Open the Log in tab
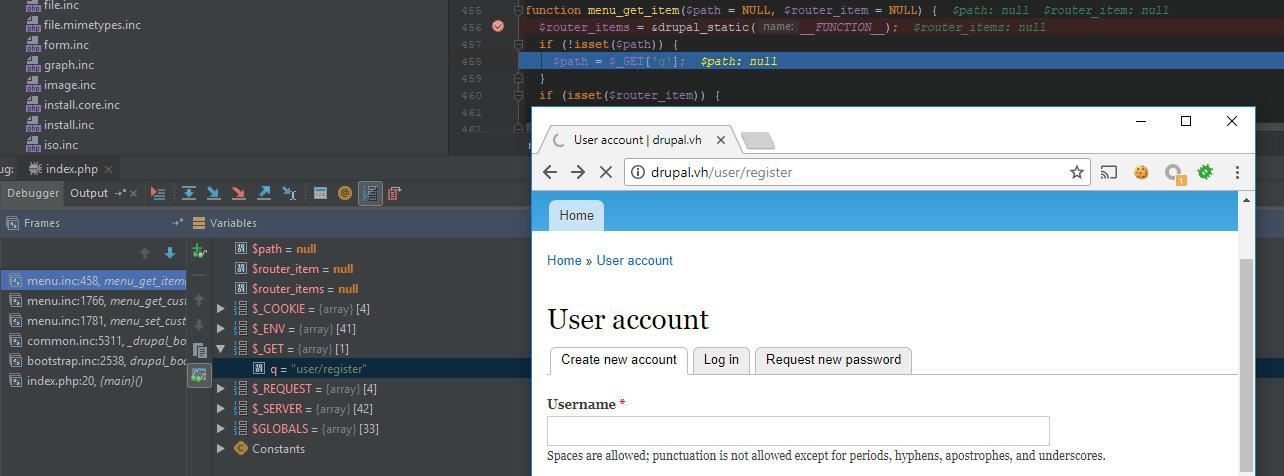Screen dimensions: 1284x476 click(x=721, y=360)
